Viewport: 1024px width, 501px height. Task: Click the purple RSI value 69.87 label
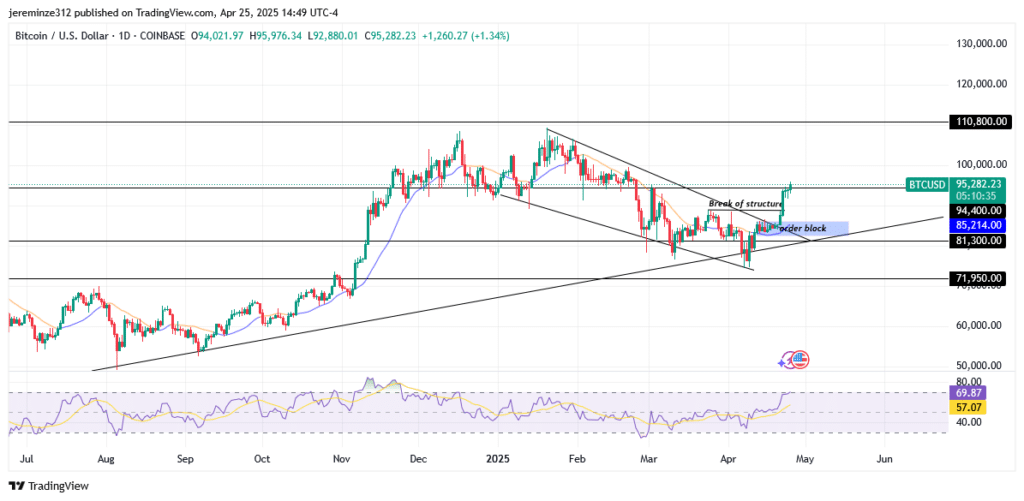tap(967, 393)
